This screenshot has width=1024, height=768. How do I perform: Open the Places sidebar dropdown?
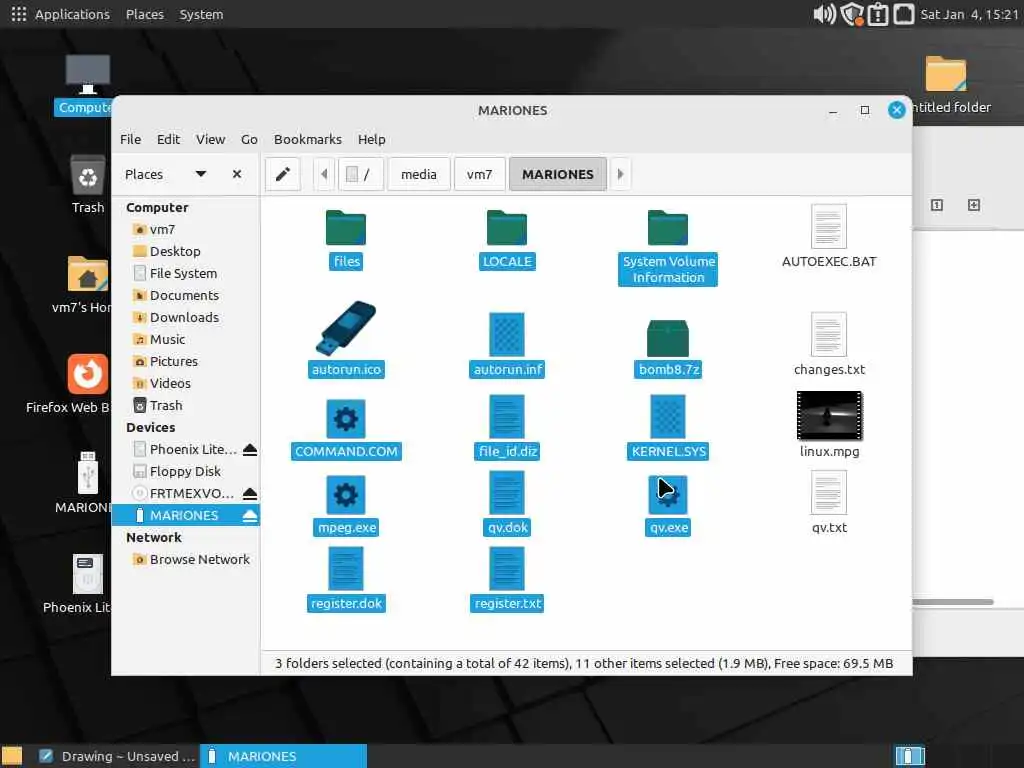201,174
